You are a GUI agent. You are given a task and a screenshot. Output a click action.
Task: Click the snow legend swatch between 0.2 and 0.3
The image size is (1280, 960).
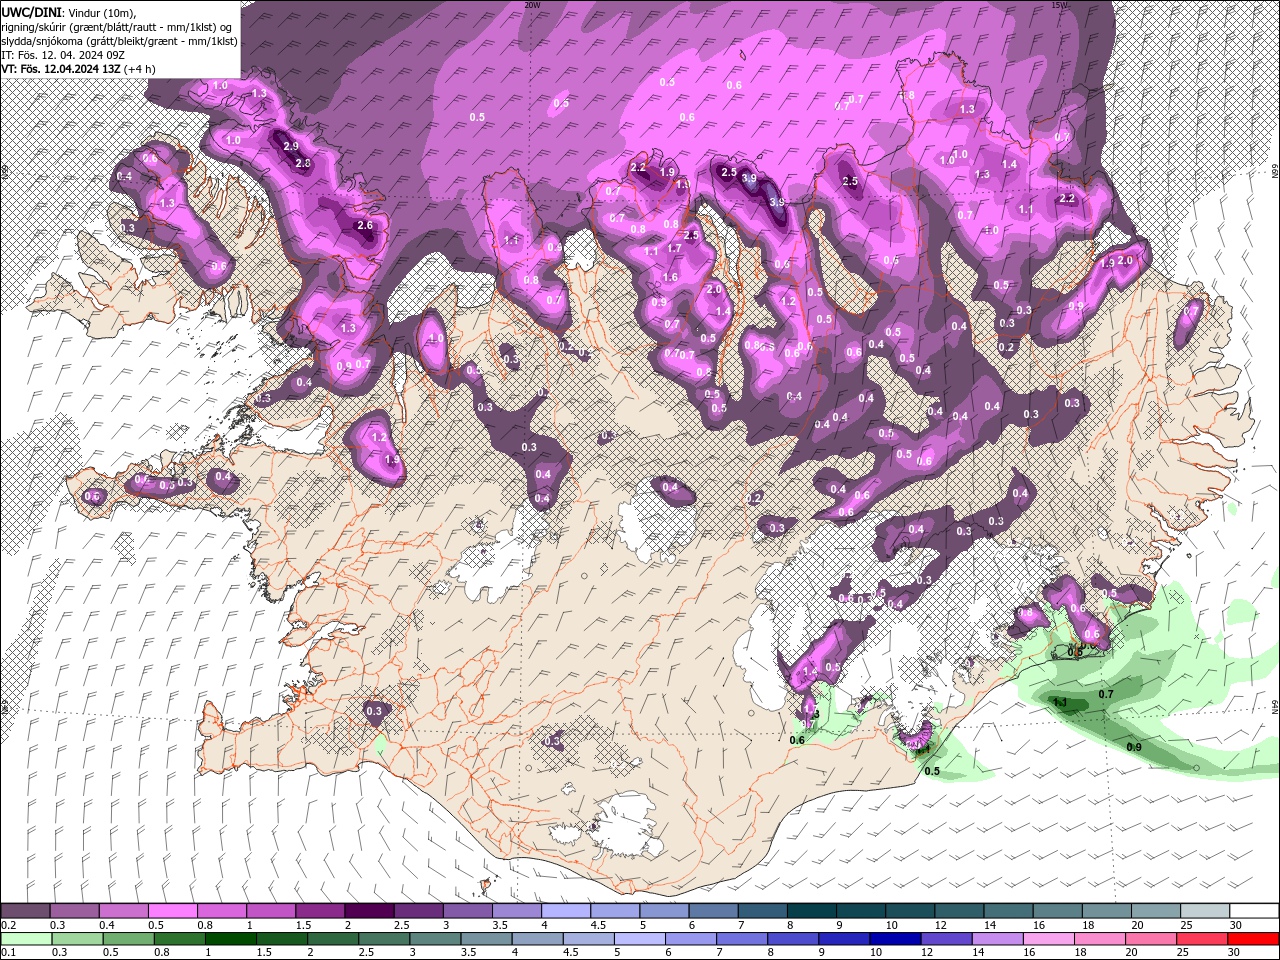pyautogui.click(x=25, y=911)
